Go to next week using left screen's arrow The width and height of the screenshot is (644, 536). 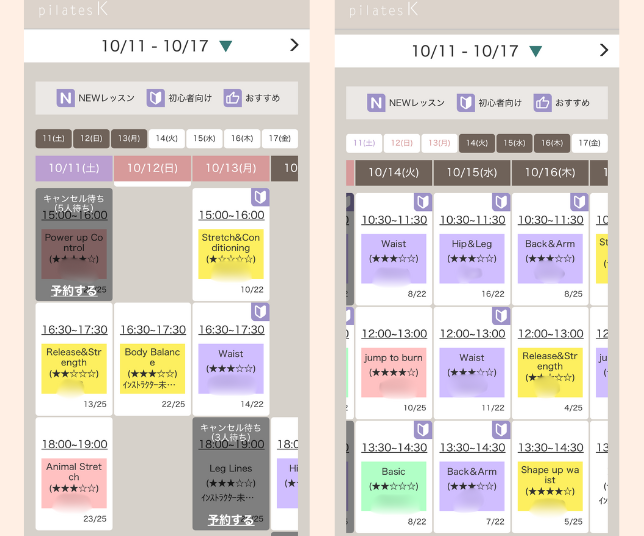[294, 45]
